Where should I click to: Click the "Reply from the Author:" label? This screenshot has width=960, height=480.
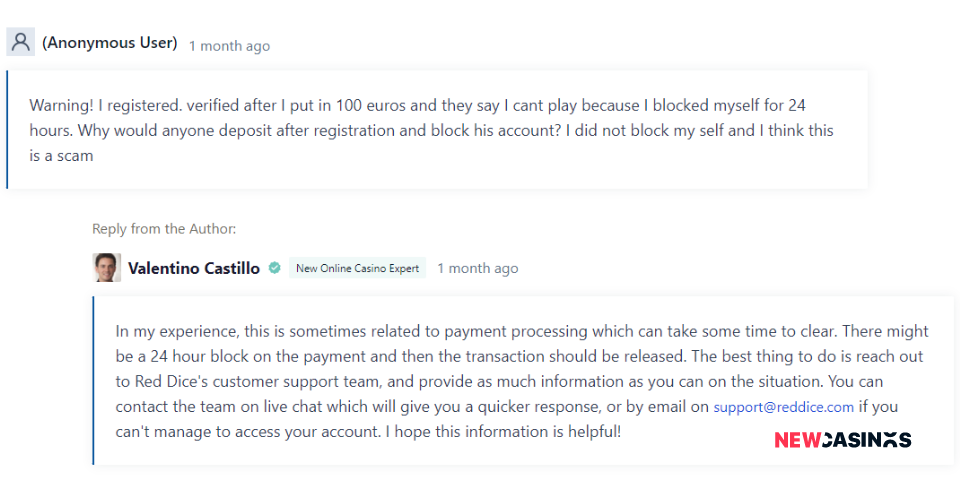[x=164, y=229]
